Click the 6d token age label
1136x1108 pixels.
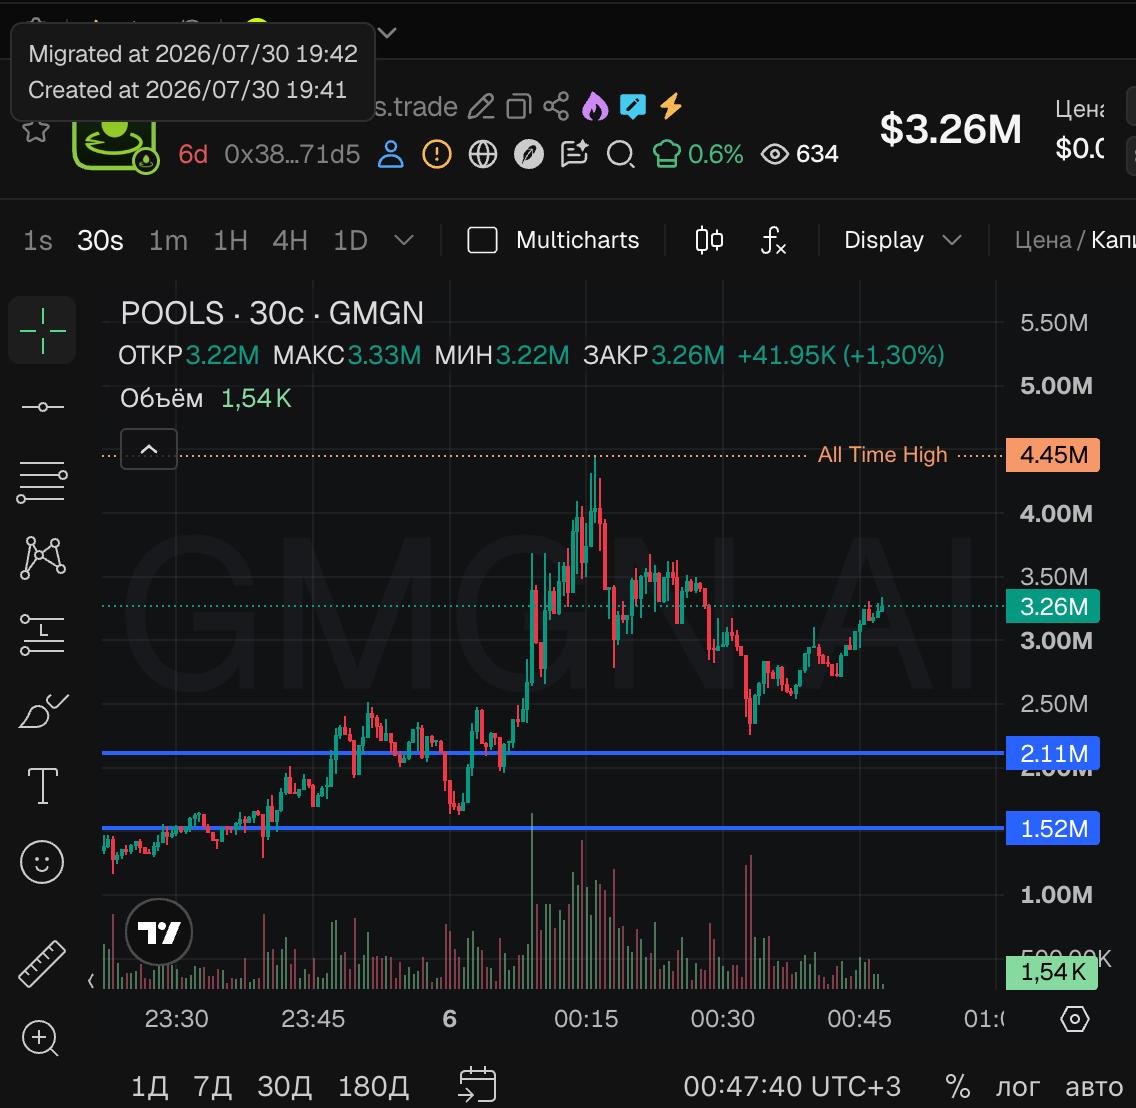[x=193, y=154]
